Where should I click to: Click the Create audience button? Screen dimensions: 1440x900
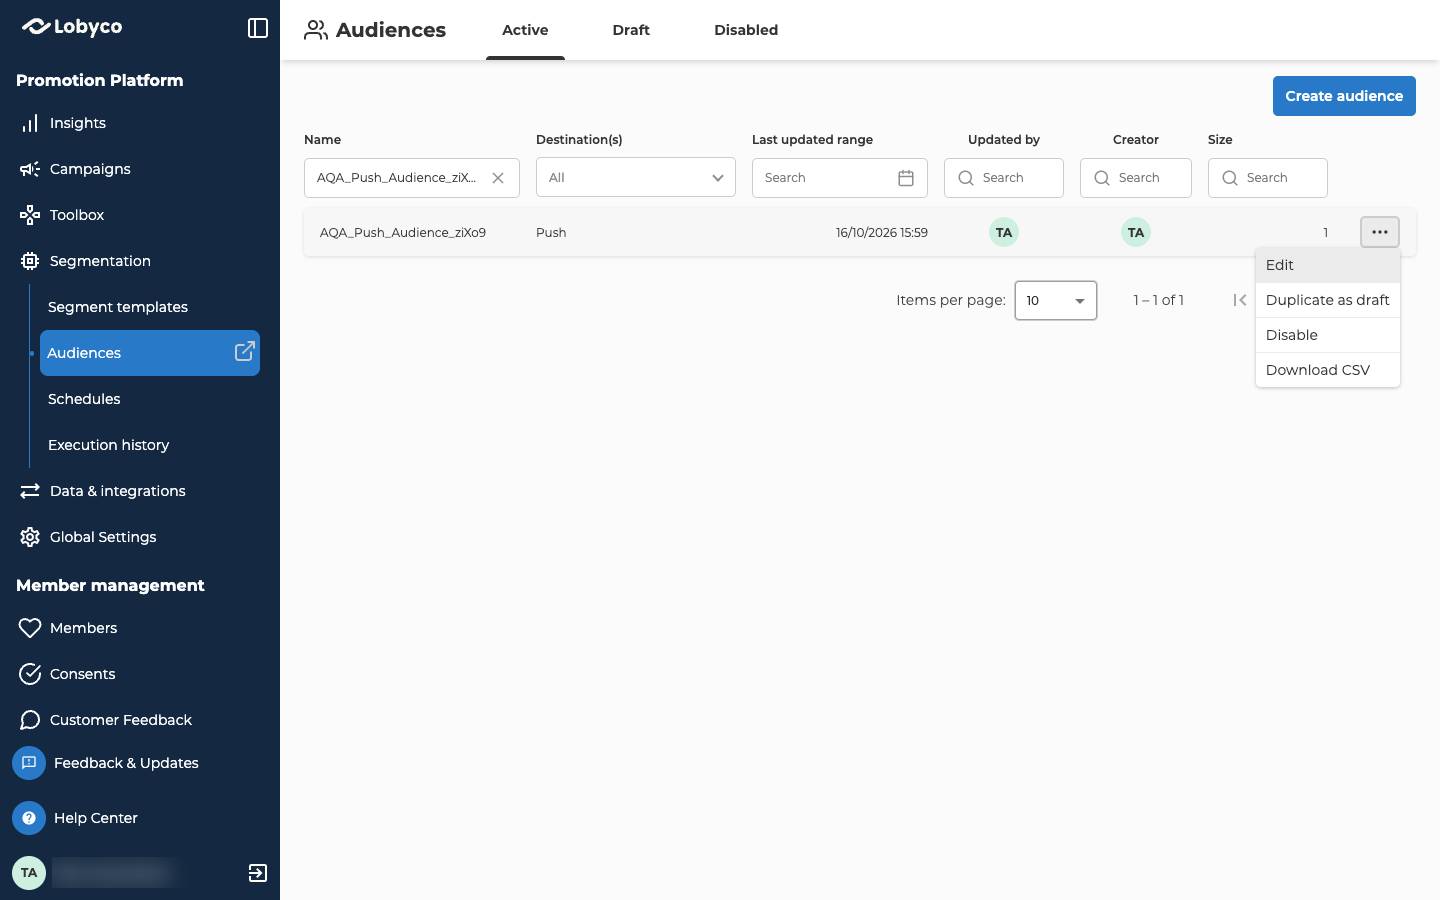click(1344, 96)
